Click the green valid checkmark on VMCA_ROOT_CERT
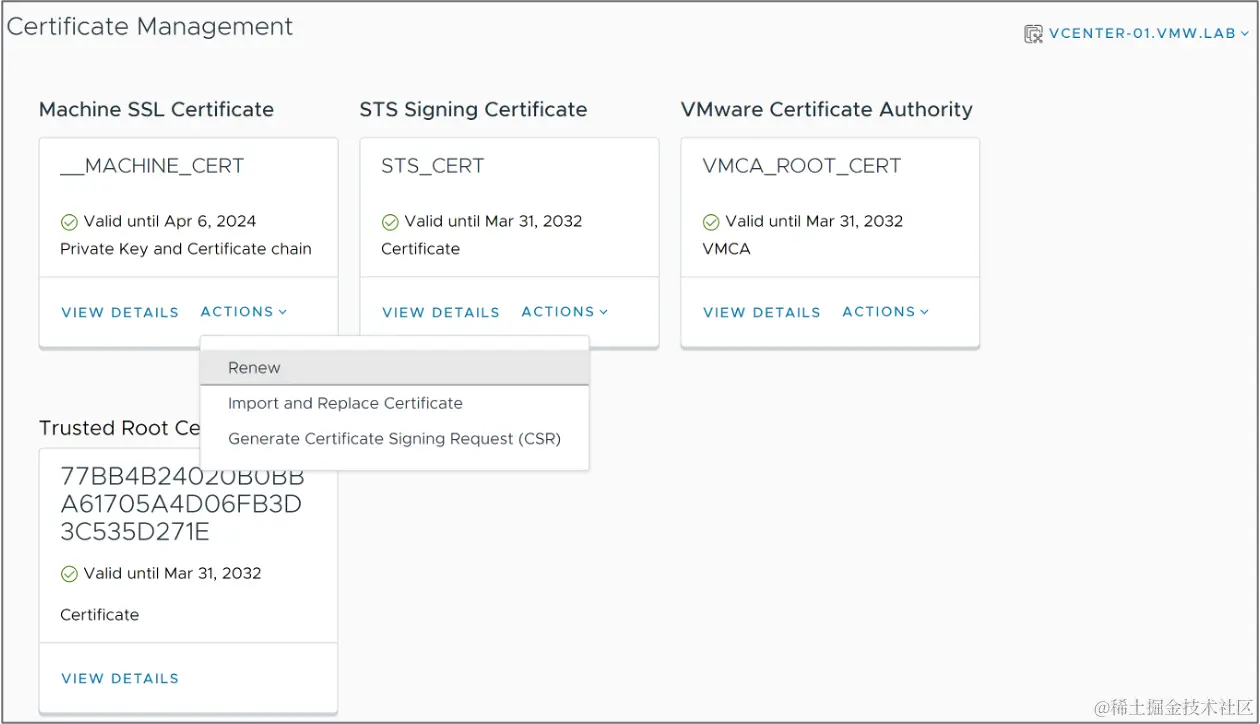1260x724 pixels. point(711,222)
